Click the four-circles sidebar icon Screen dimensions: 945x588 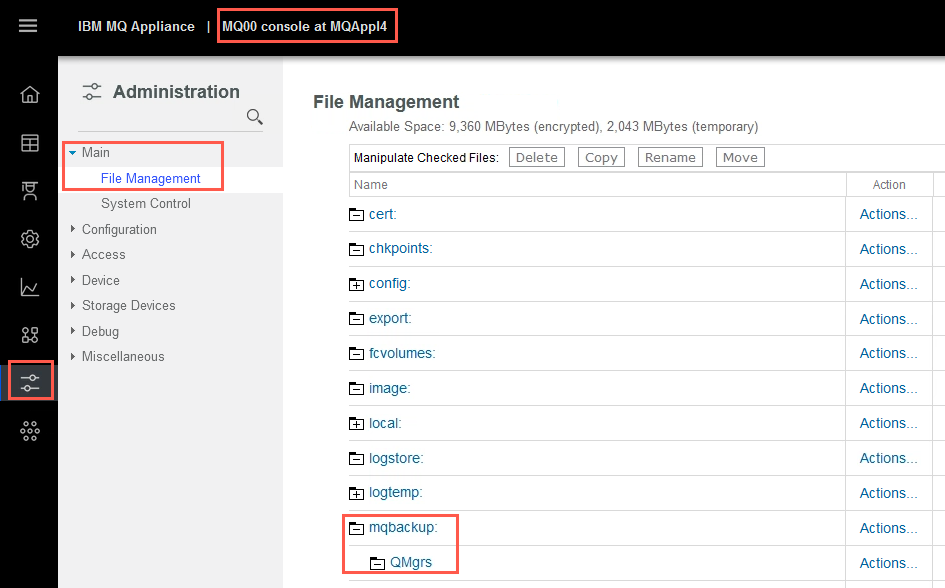(30, 334)
